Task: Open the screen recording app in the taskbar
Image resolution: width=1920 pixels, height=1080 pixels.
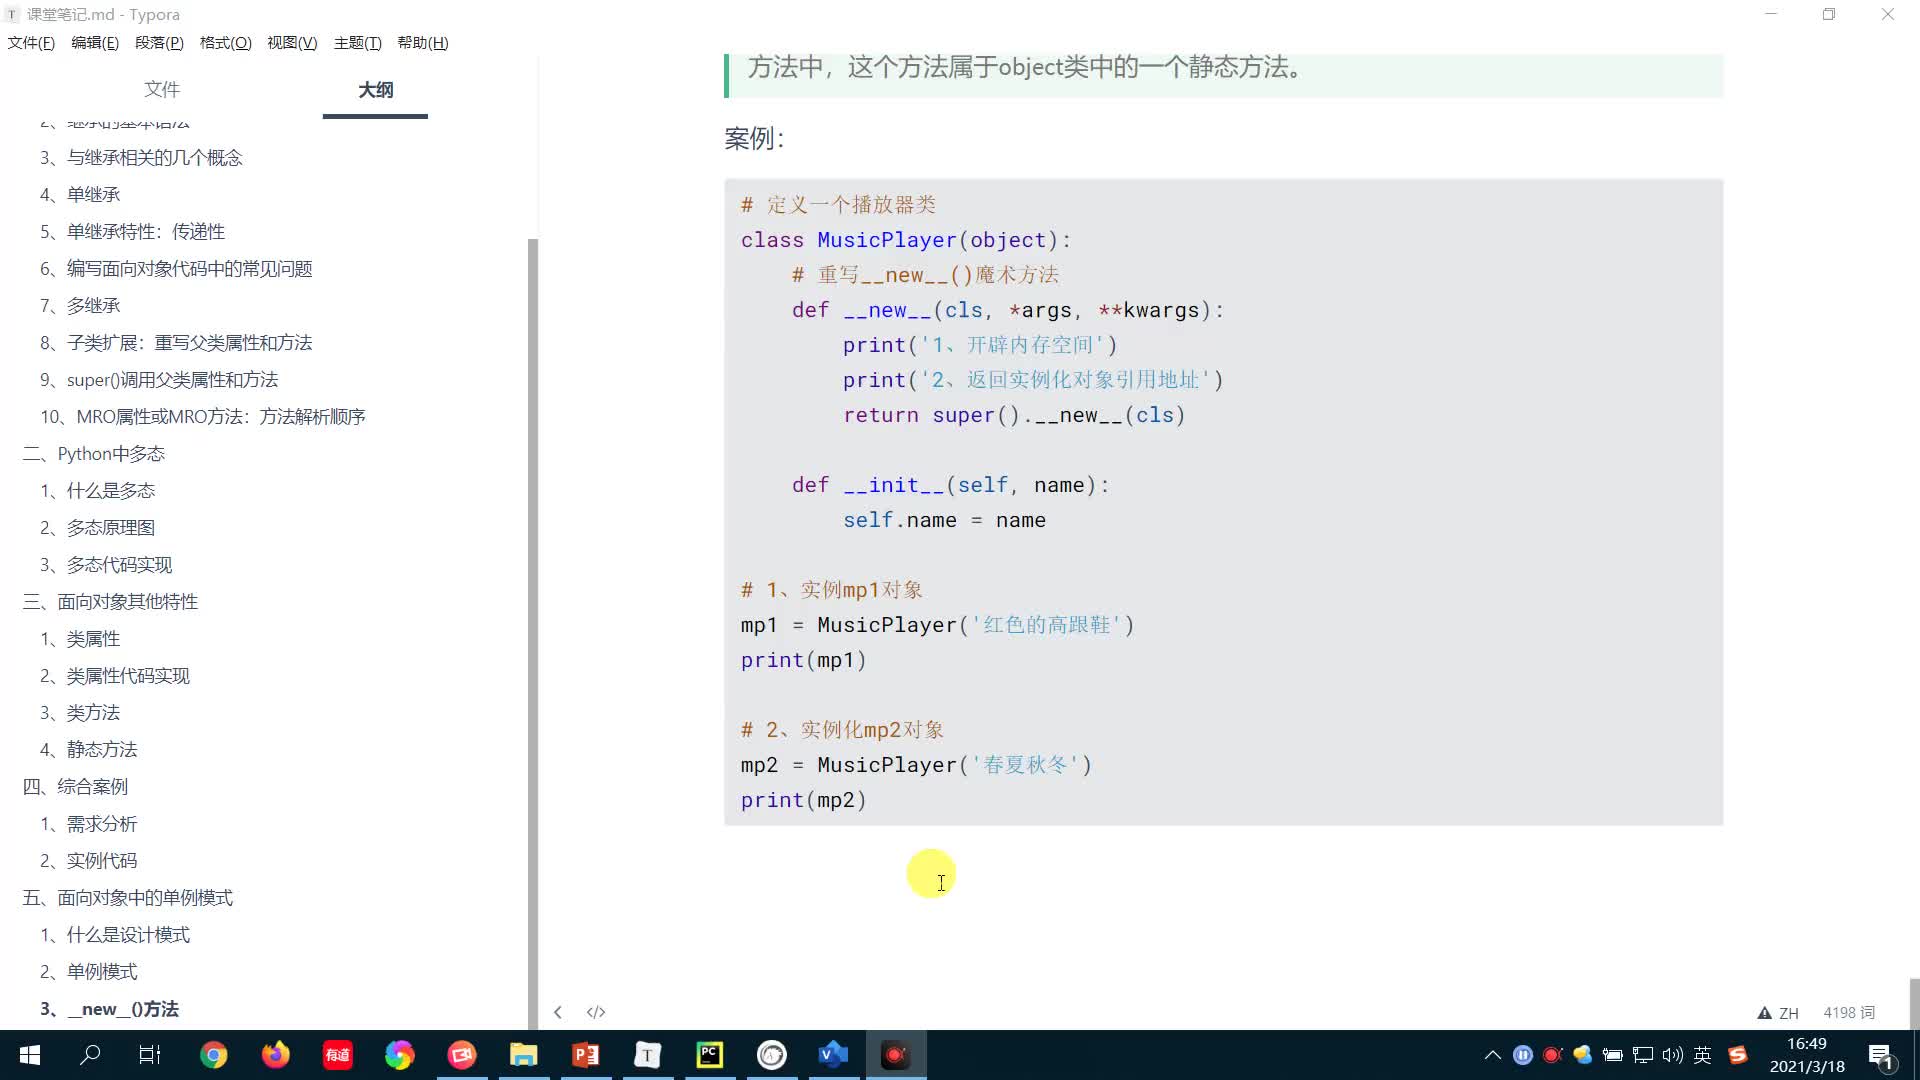Action: [896, 1055]
